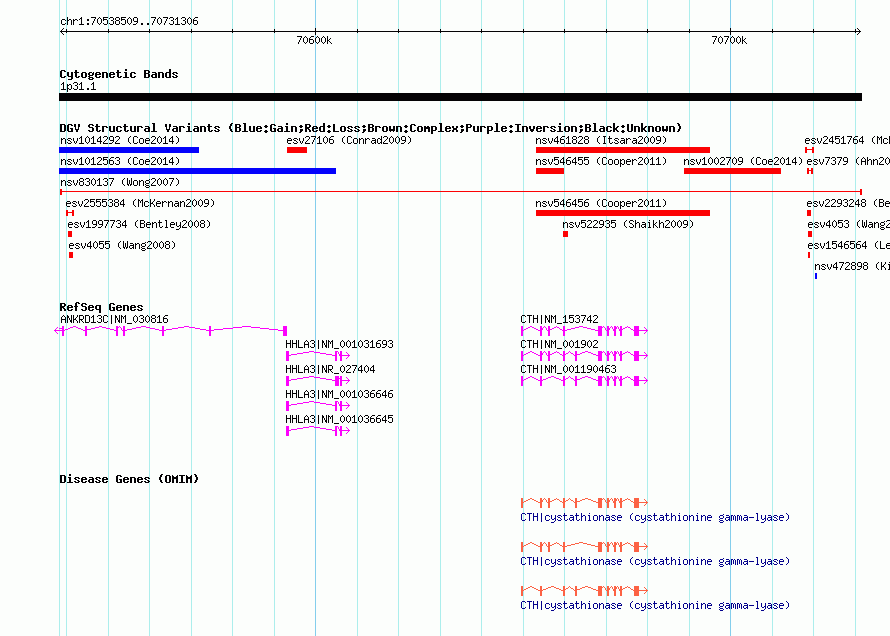Screen dimensions: 890x636
Task: Select small red marker under esv4055
Action: click(x=71, y=255)
